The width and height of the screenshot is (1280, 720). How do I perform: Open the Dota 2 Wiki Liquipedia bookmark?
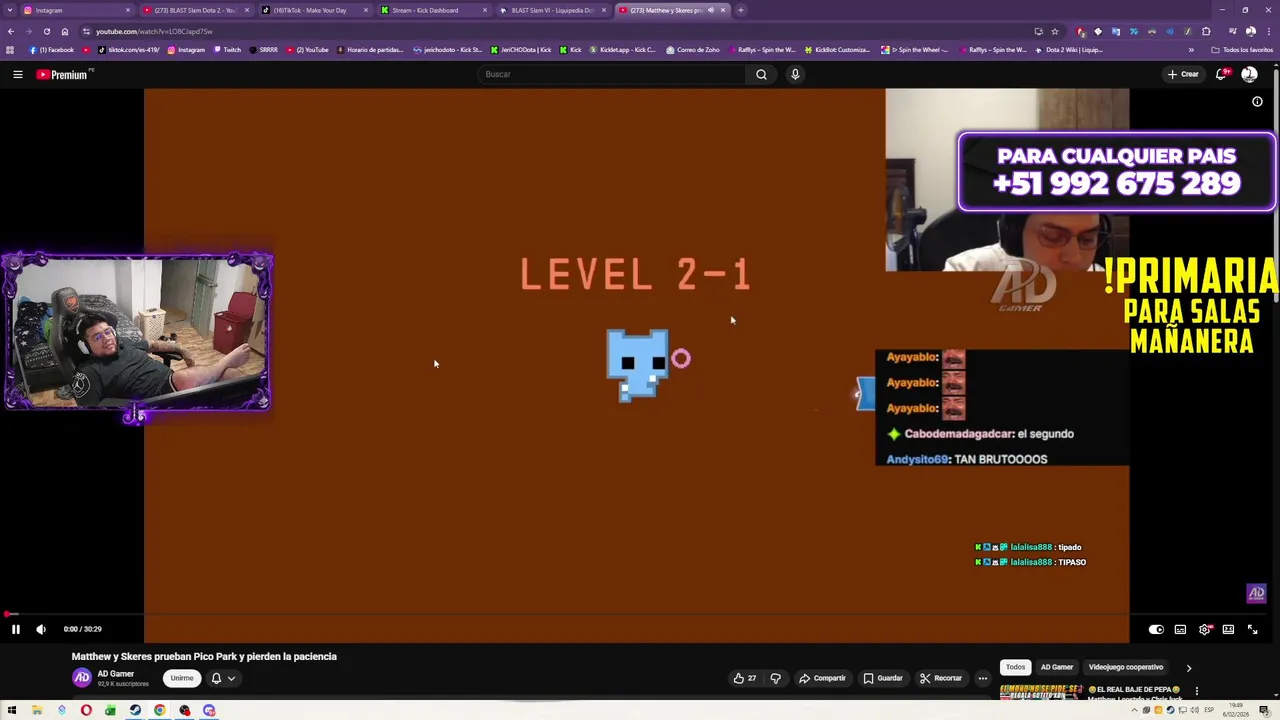[1070, 50]
